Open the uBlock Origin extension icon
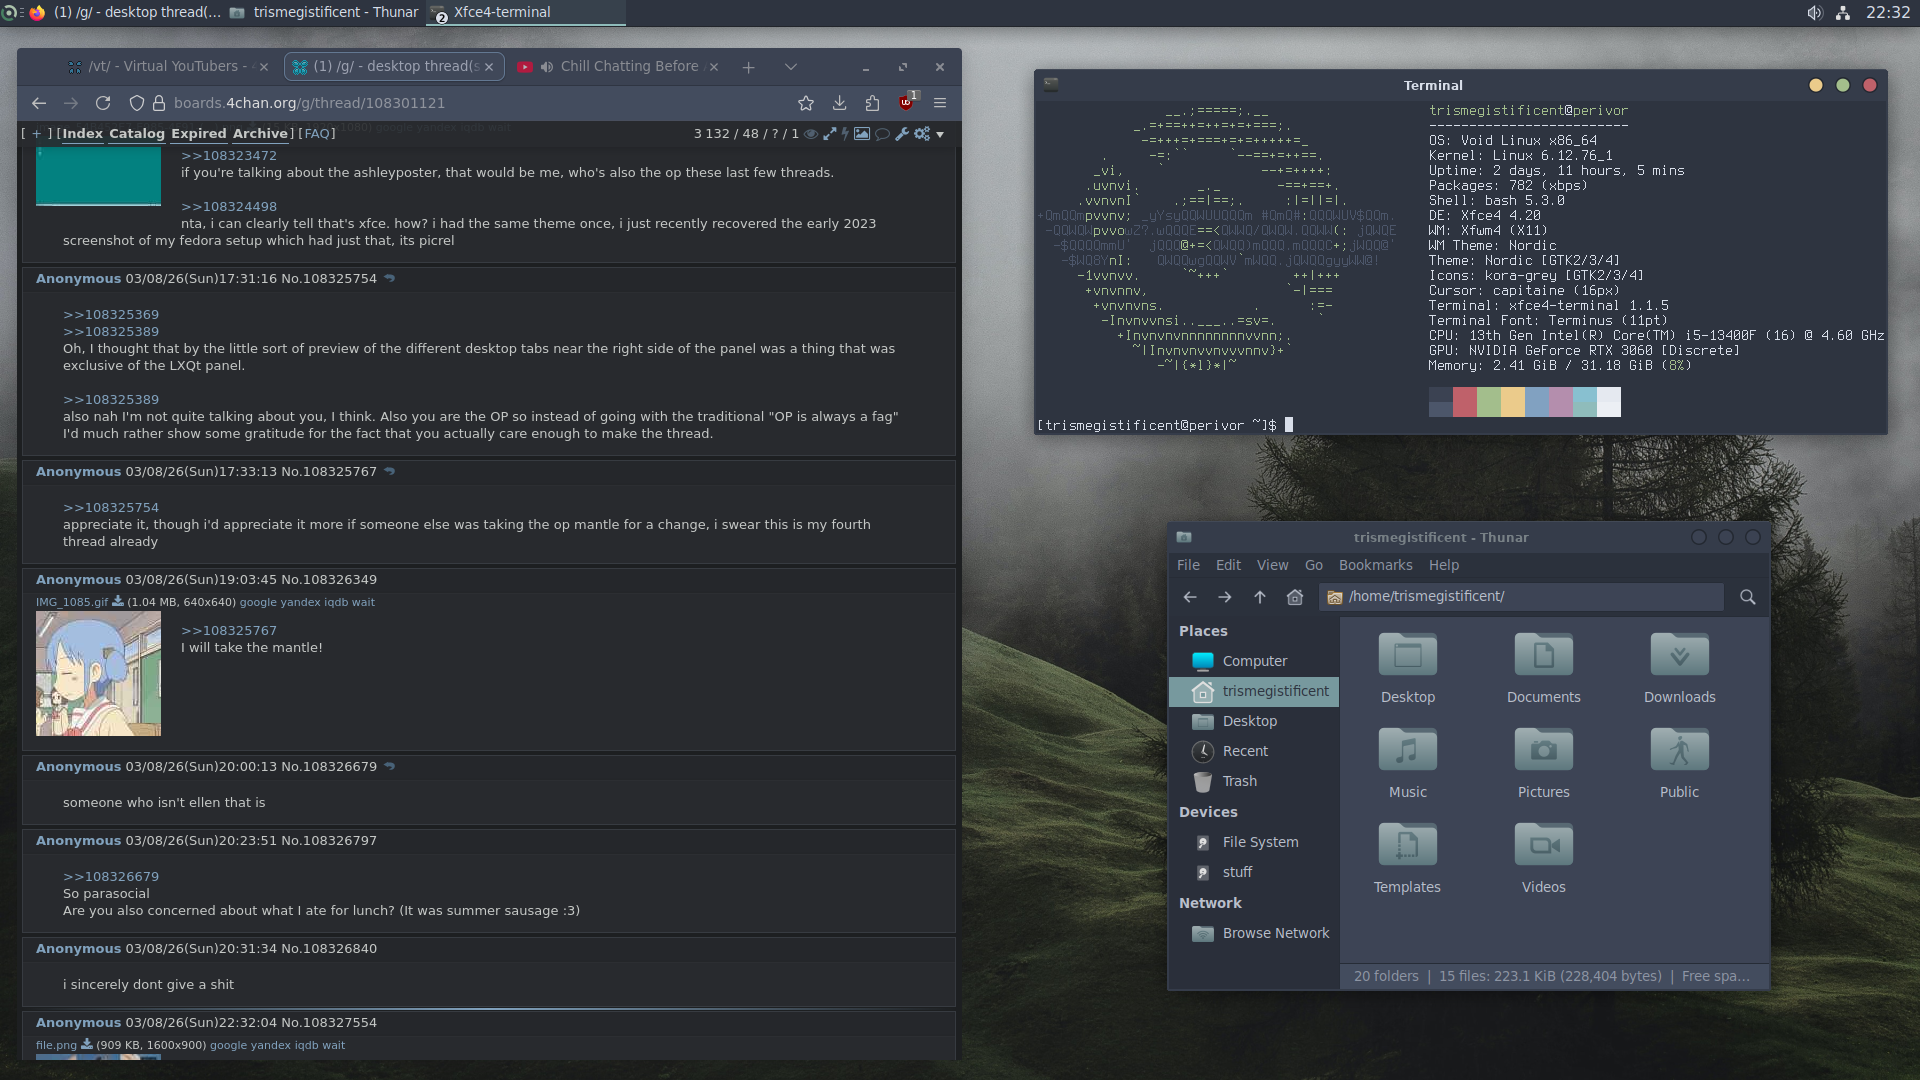Image resolution: width=1920 pixels, height=1080 pixels. tap(906, 103)
